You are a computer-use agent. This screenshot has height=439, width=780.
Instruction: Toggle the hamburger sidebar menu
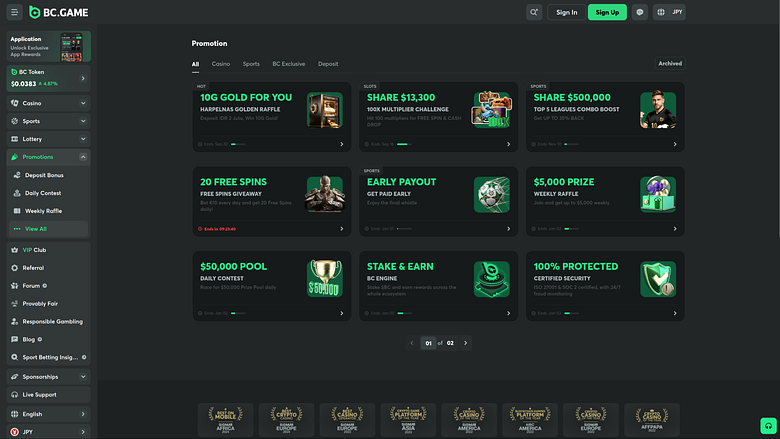click(x=14, y=12)
